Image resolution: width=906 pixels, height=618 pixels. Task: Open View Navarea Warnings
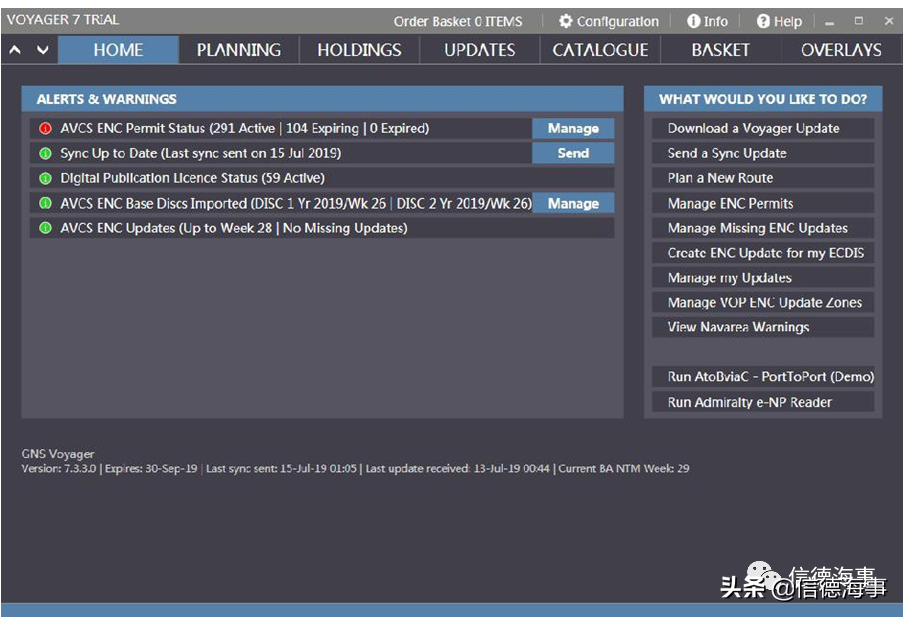(x=763, y=327)
